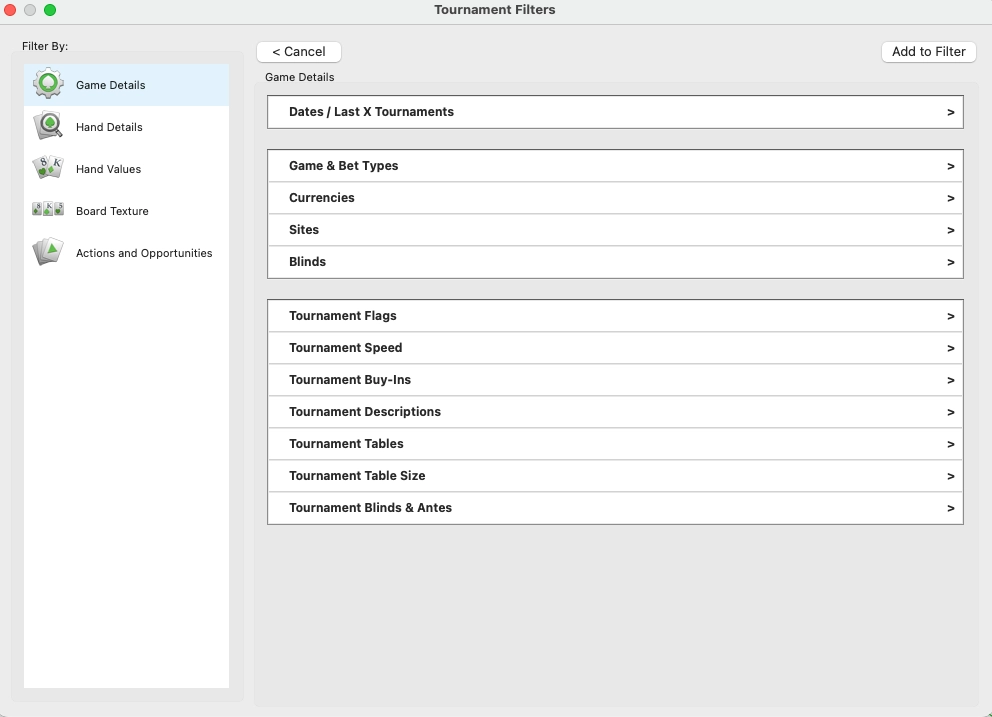Expand the Currencies row arrow
Image resolution: width=992 pixels, height=717 pixels.
point(950,199)
